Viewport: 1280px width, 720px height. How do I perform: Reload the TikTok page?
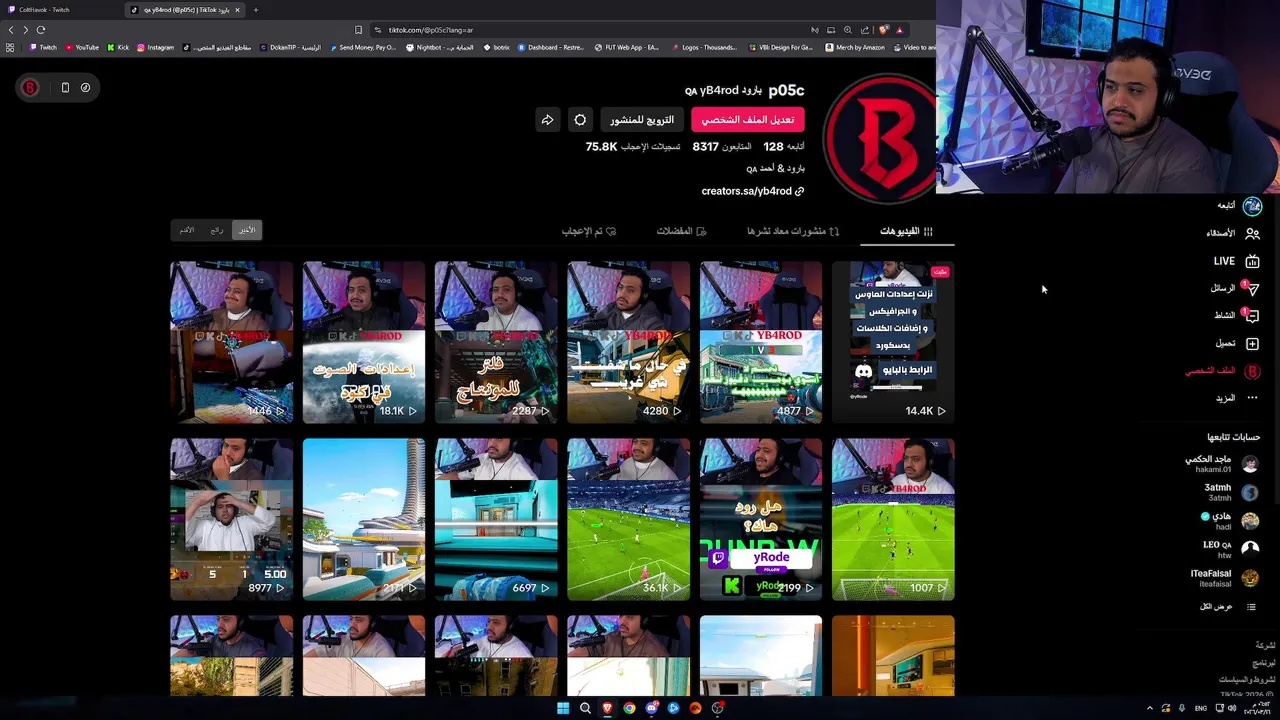(40, 30)
